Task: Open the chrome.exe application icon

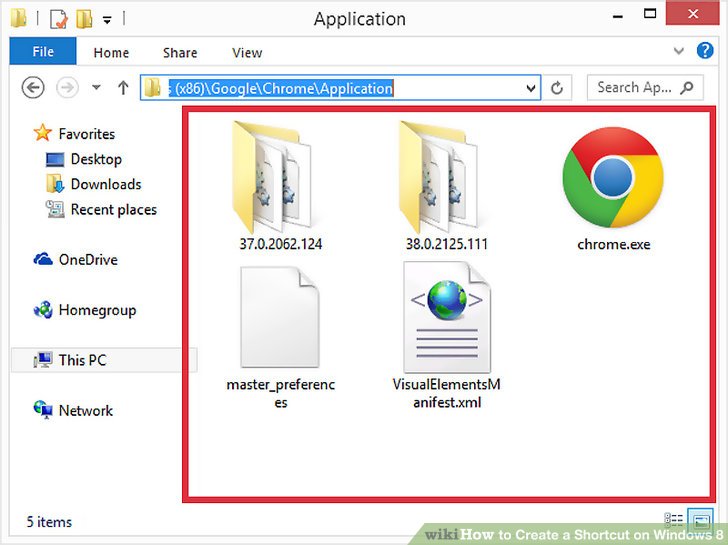Action: point(613,177)
